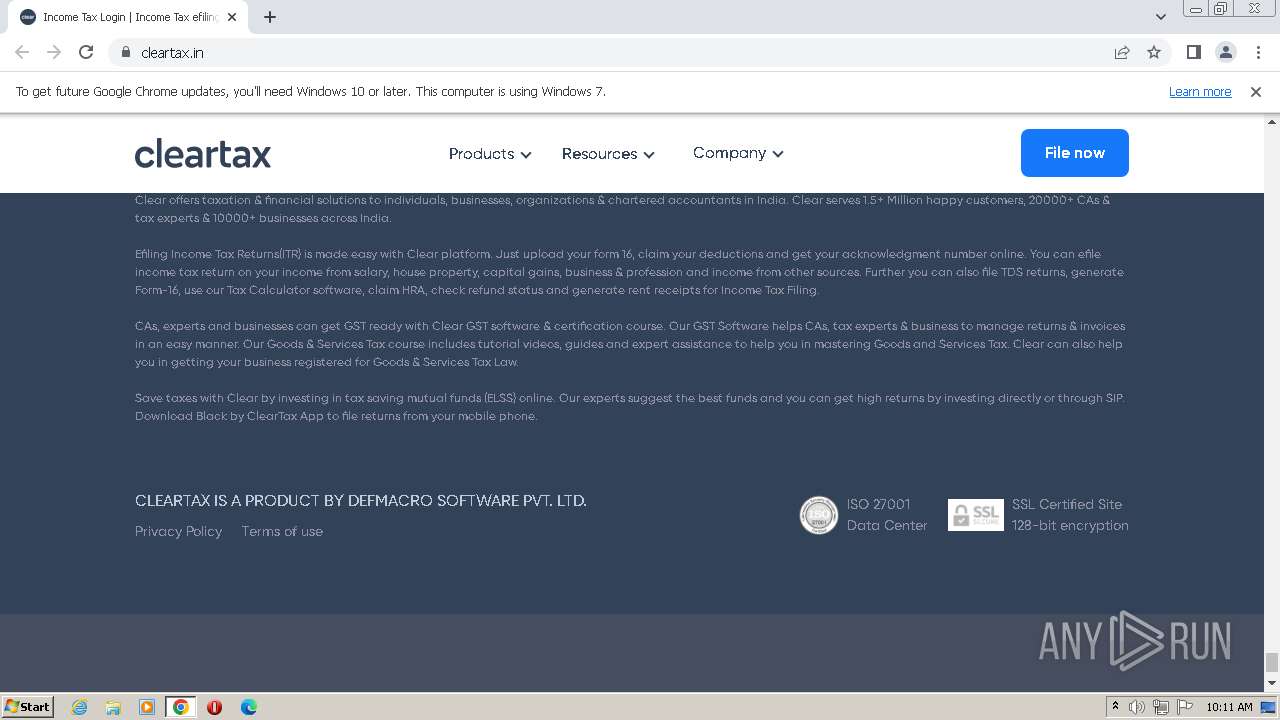The width and height of the screenshot is (1280, 720).
Task: Click 'SSL Certified Site' text
Action: (x=1067, y=504)
